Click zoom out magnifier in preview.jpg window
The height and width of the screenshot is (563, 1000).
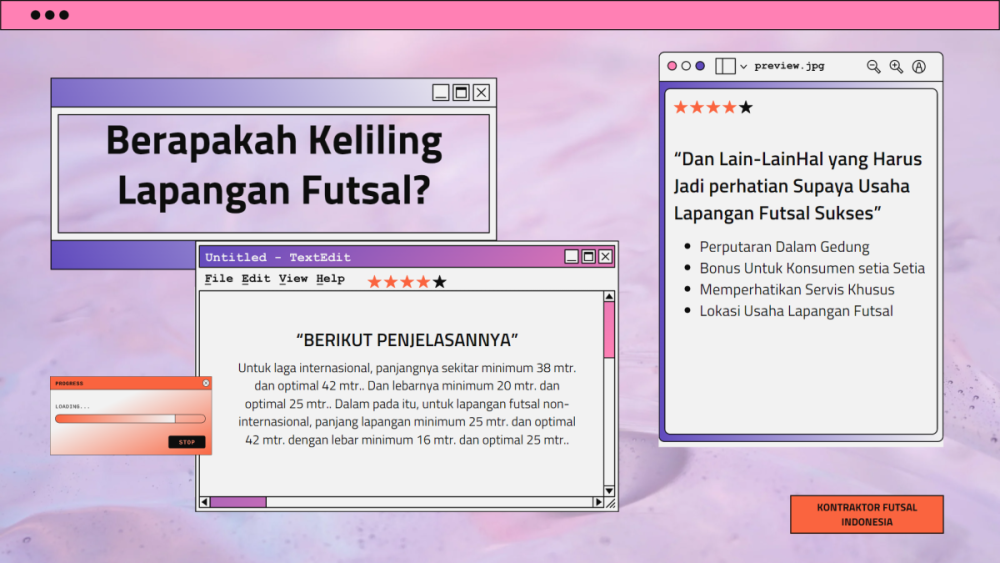click(x=873, y=66)
